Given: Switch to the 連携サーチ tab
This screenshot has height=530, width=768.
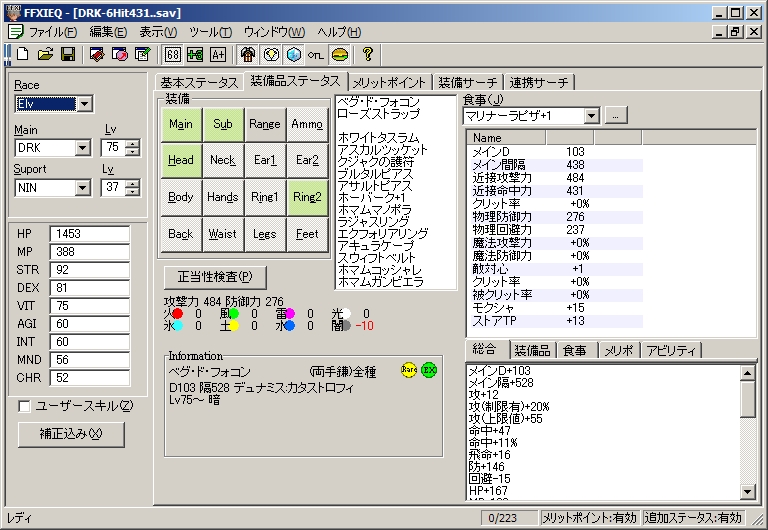Looking at the screenshot, I should coord(539,83).
